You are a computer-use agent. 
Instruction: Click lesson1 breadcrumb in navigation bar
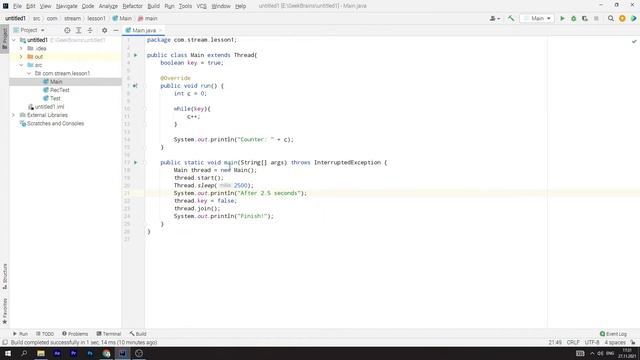[x=96, y=18]
